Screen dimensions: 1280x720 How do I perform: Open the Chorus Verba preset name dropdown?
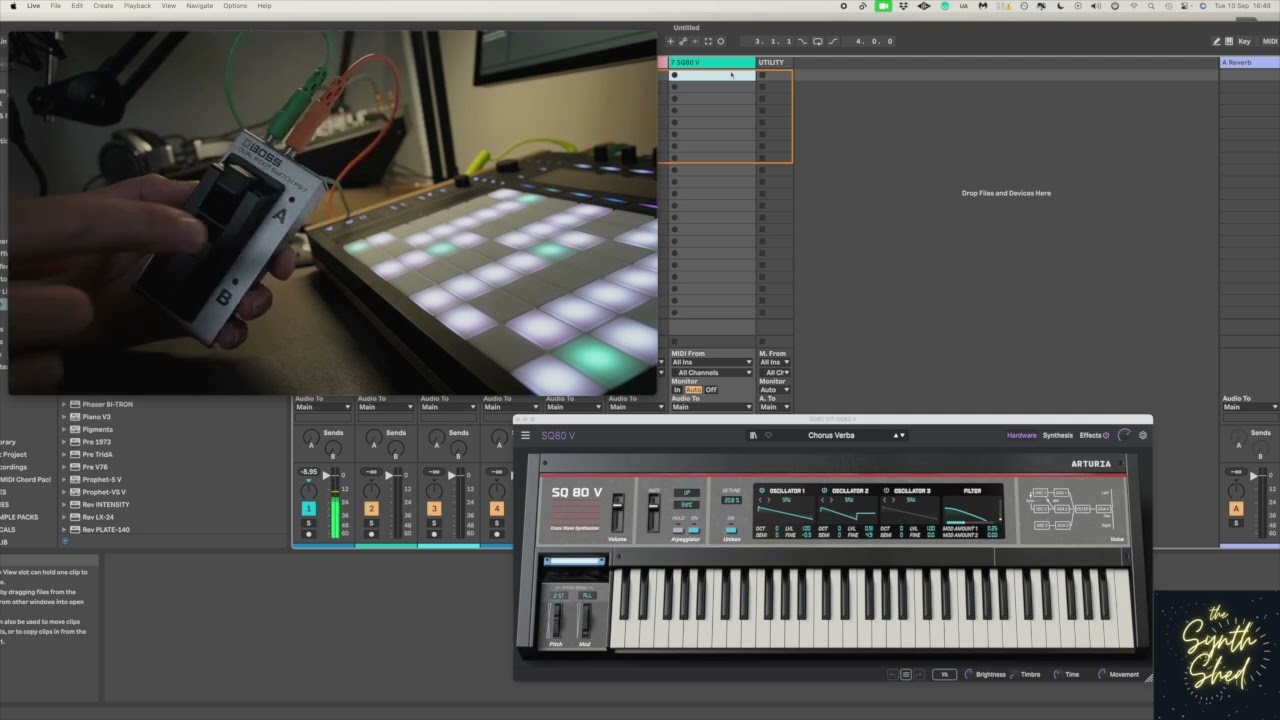click(x=831, y=435)
